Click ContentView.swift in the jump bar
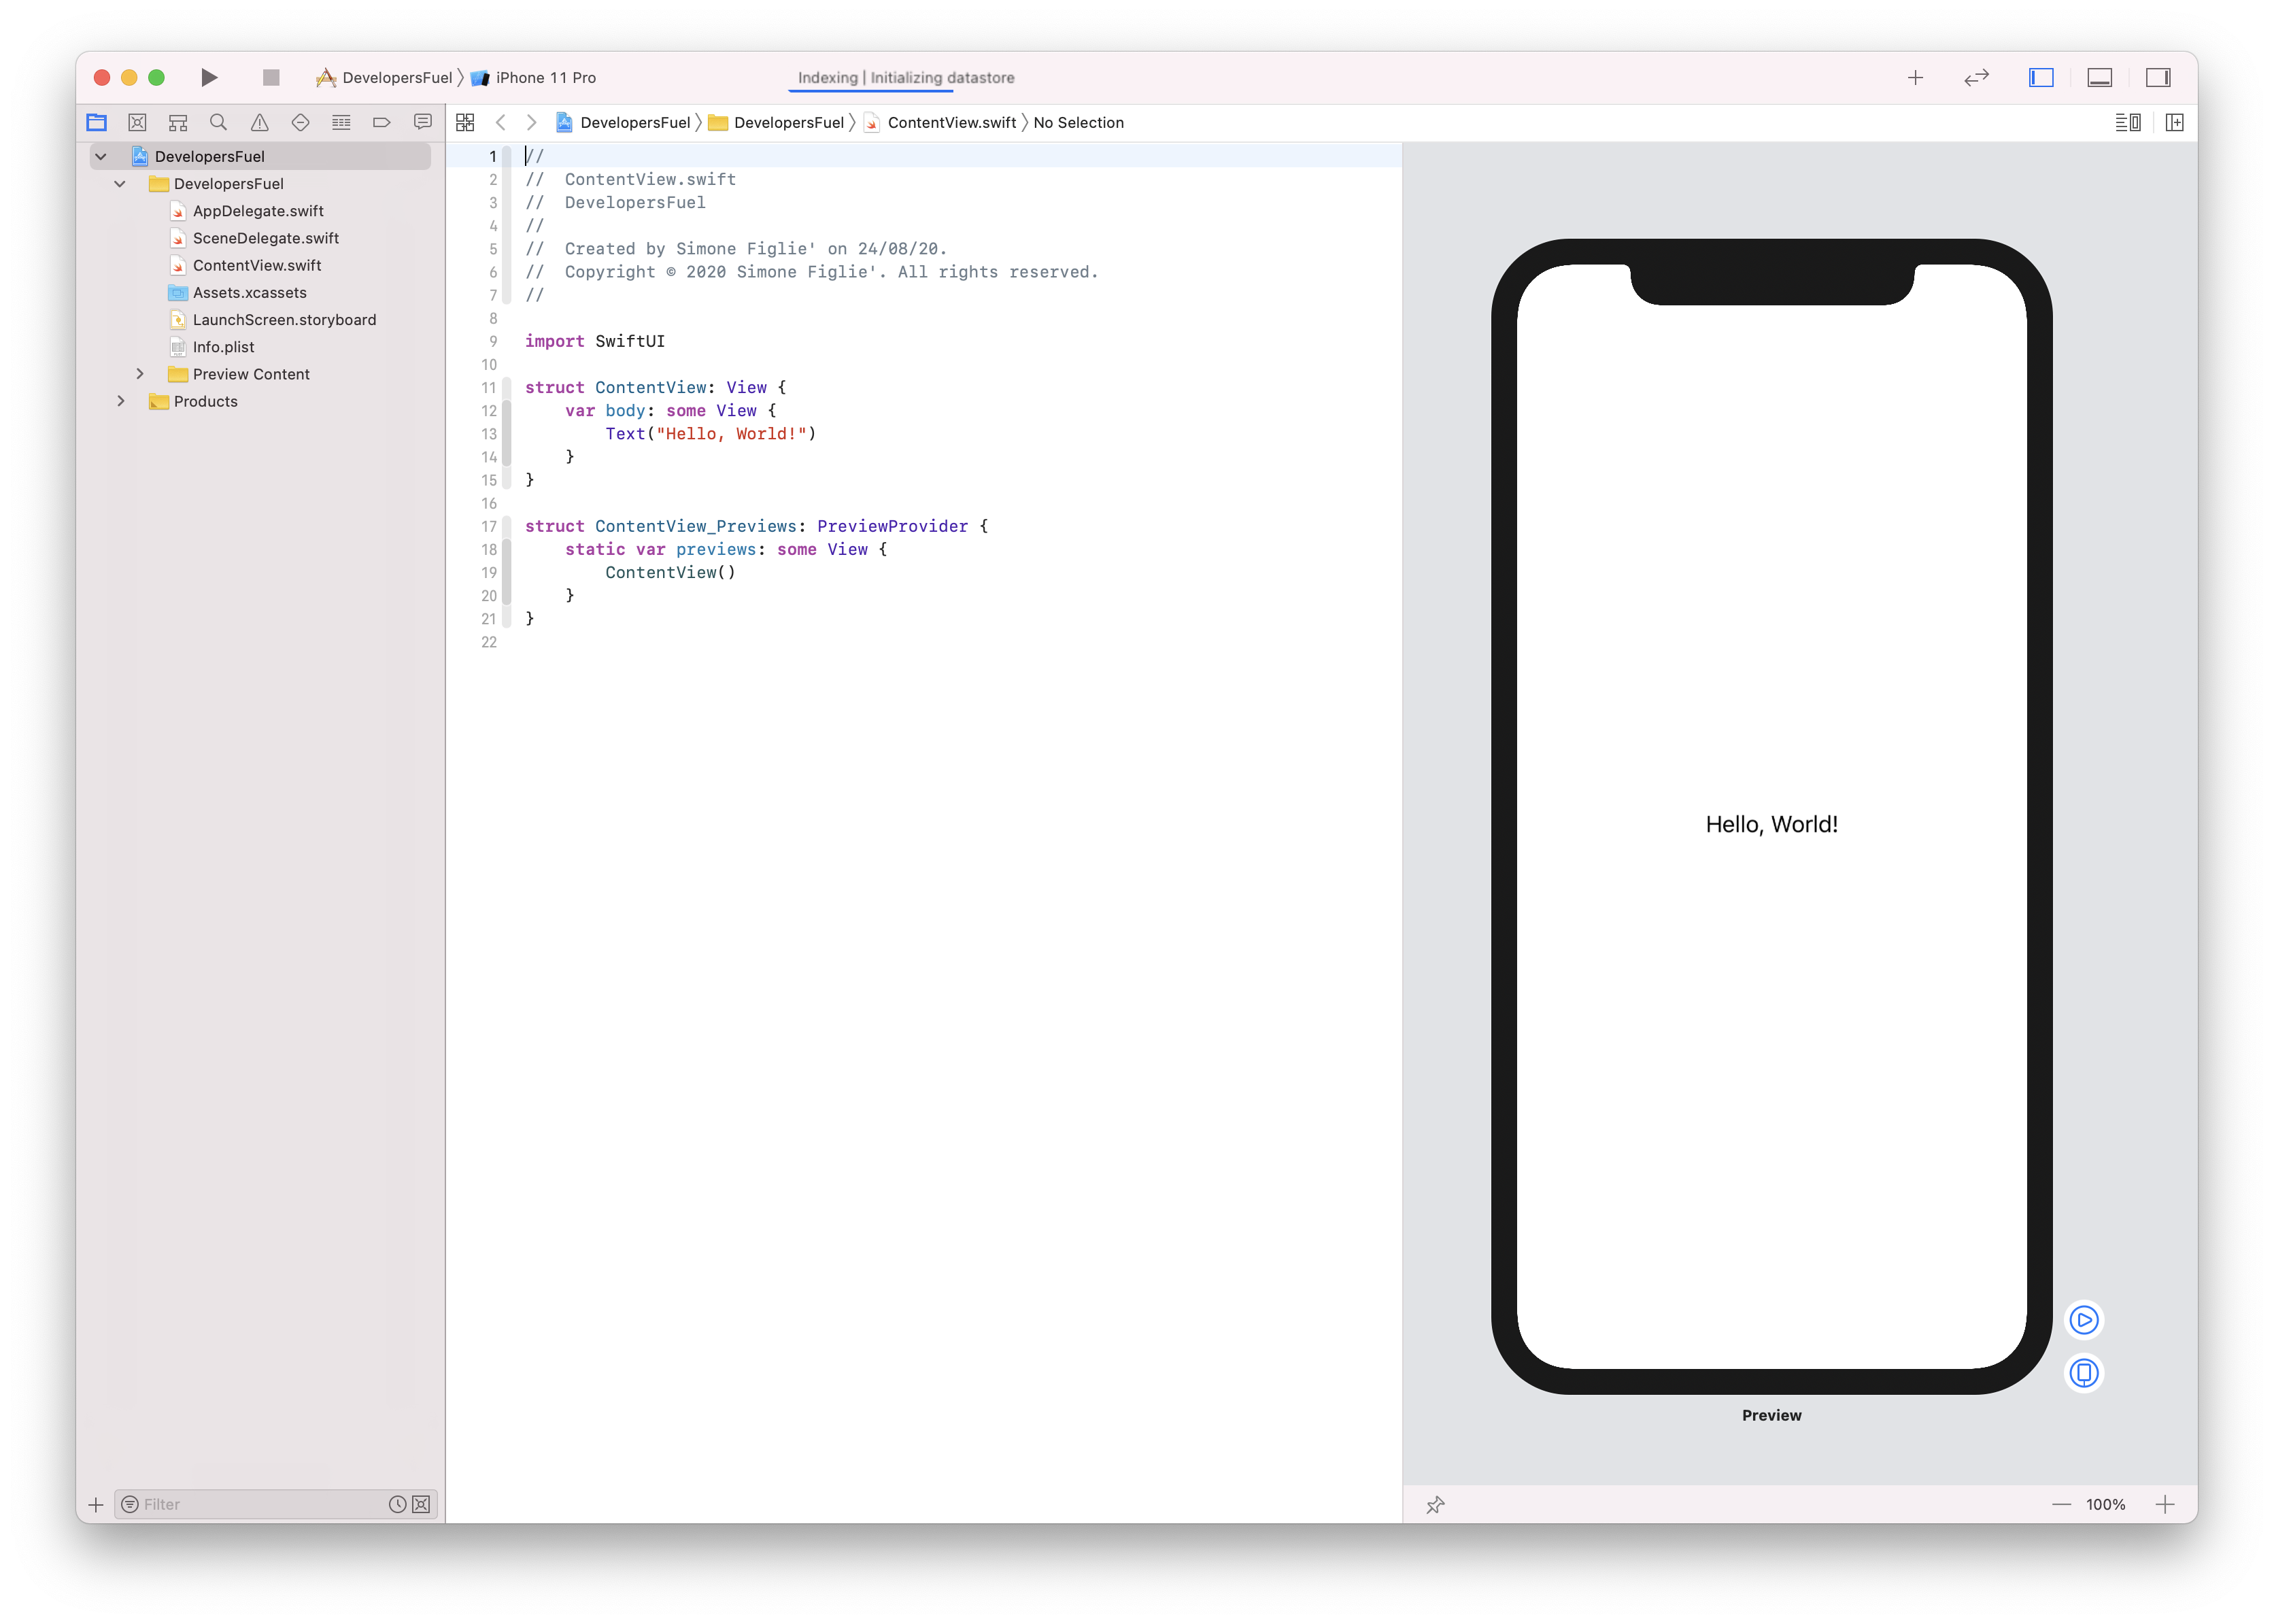This screenshot has height=1624, width=2274. pyautogui.click(x=940, y=122)
